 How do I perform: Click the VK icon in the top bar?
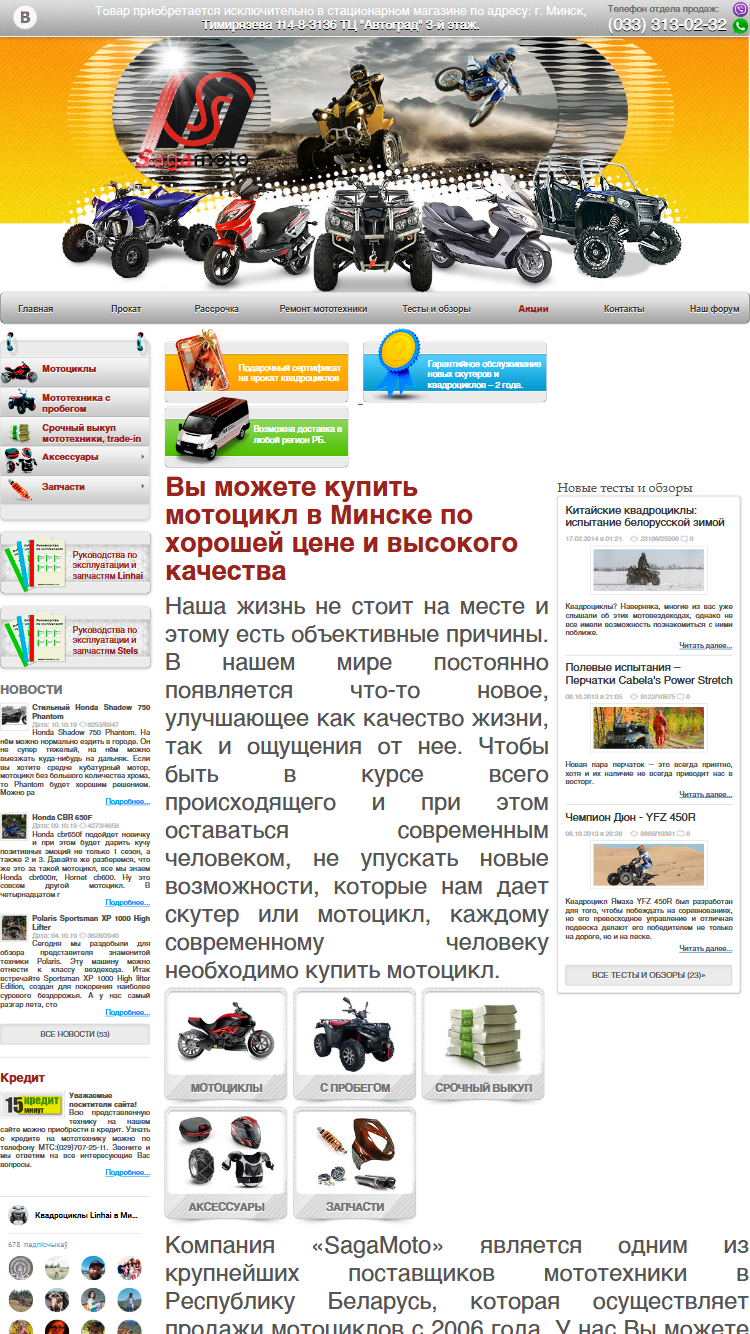(26, 17)
